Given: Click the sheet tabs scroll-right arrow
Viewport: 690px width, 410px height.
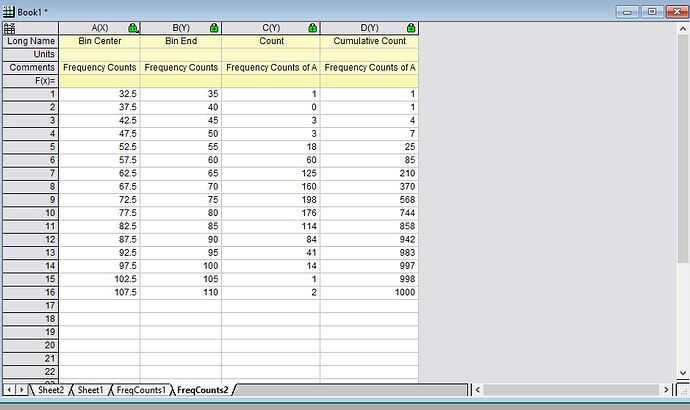Looking at the screenshot, I should point(21,390).
